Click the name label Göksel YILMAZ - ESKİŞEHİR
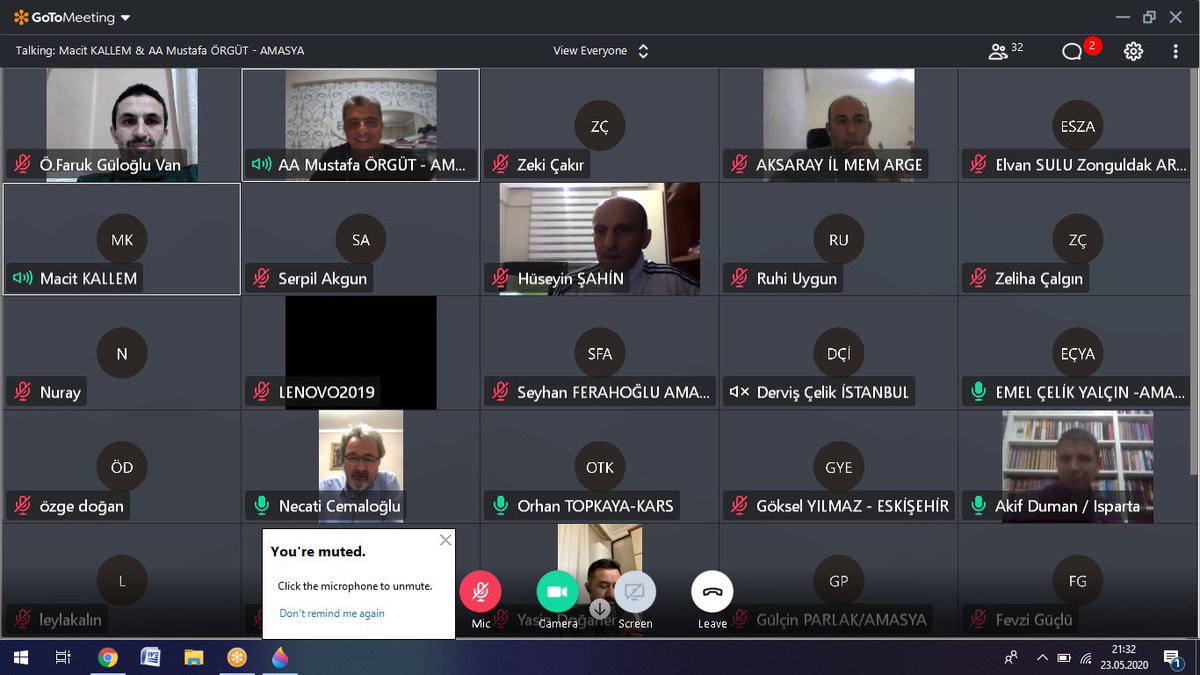 [x=852, y=507]
